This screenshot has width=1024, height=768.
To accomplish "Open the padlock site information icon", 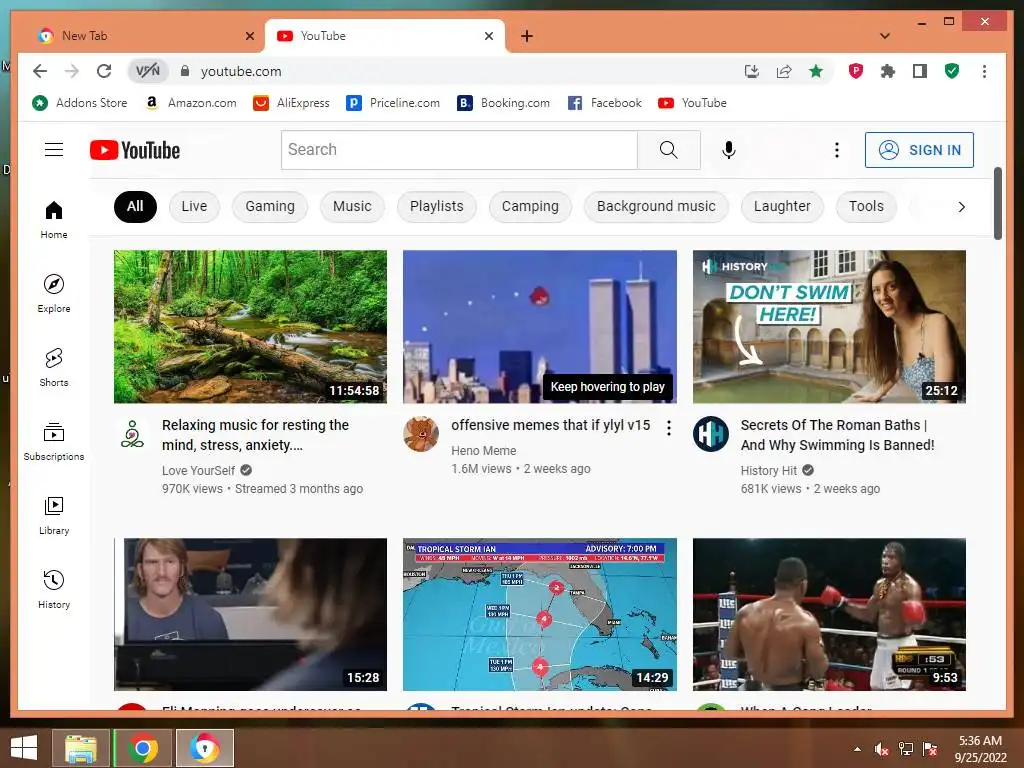I will tap(185, 71).
